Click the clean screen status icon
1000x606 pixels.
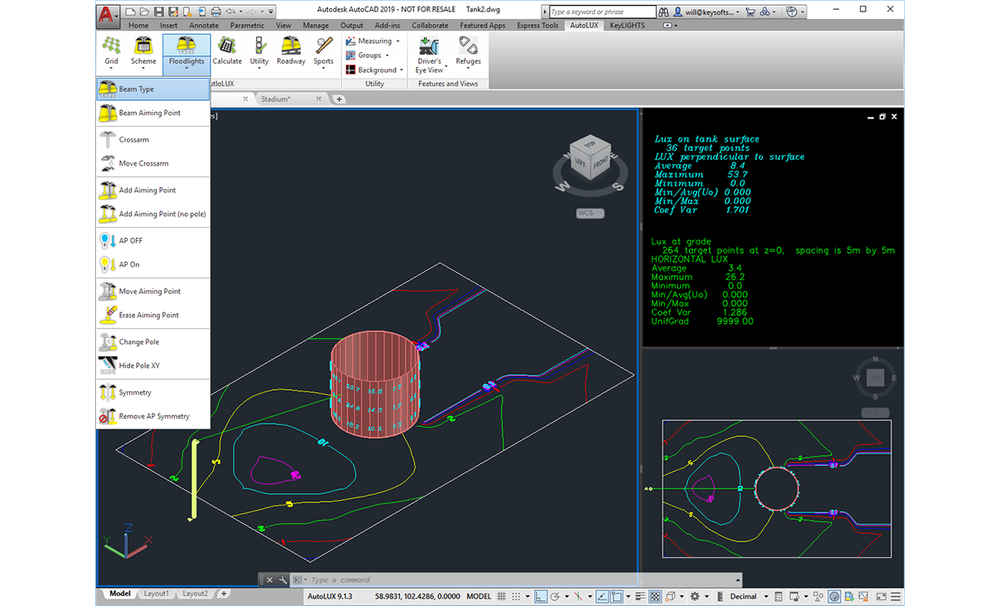coord(881,597)
